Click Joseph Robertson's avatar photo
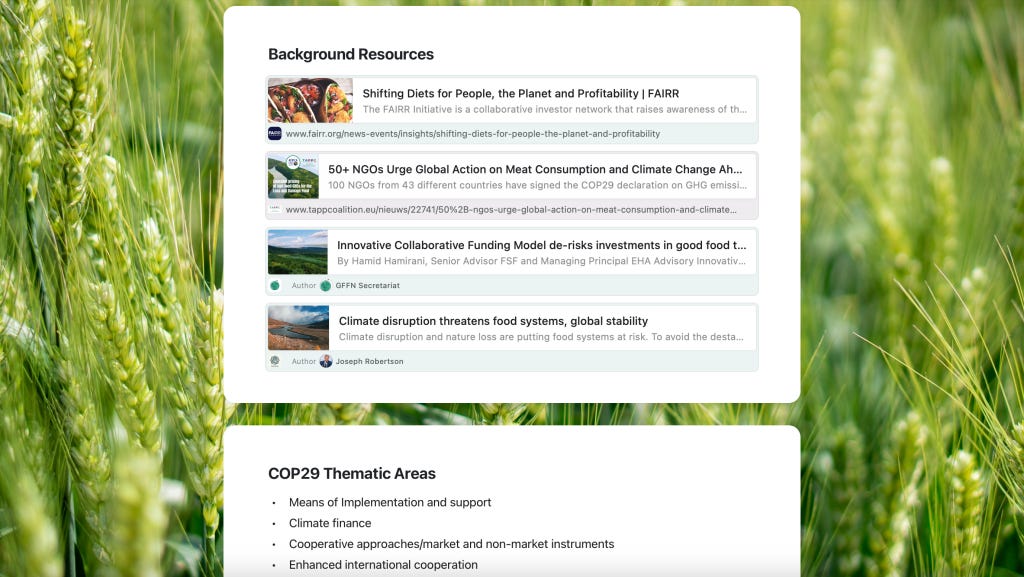Screen dimensions: 1024x577 point(326,361)
